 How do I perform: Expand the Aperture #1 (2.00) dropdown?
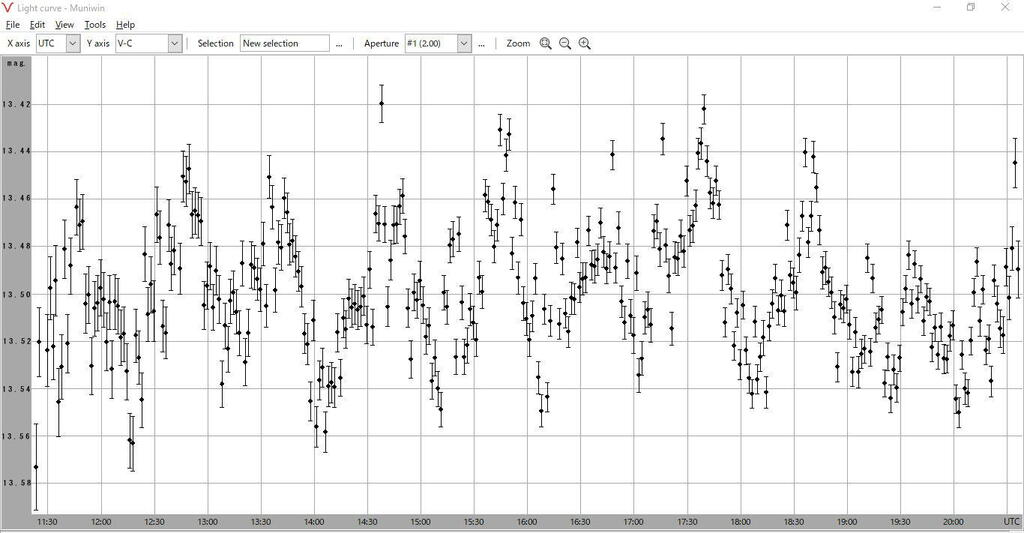(464, 43)
